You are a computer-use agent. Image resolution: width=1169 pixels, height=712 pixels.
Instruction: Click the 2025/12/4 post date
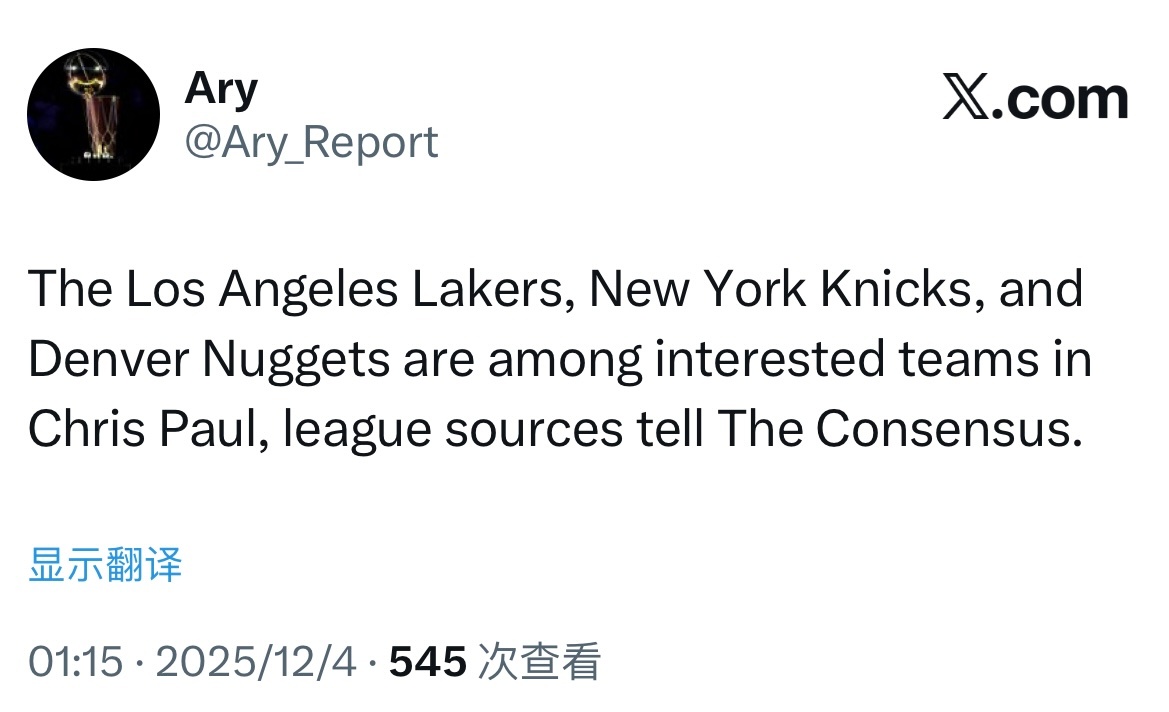tap(256, 661)
